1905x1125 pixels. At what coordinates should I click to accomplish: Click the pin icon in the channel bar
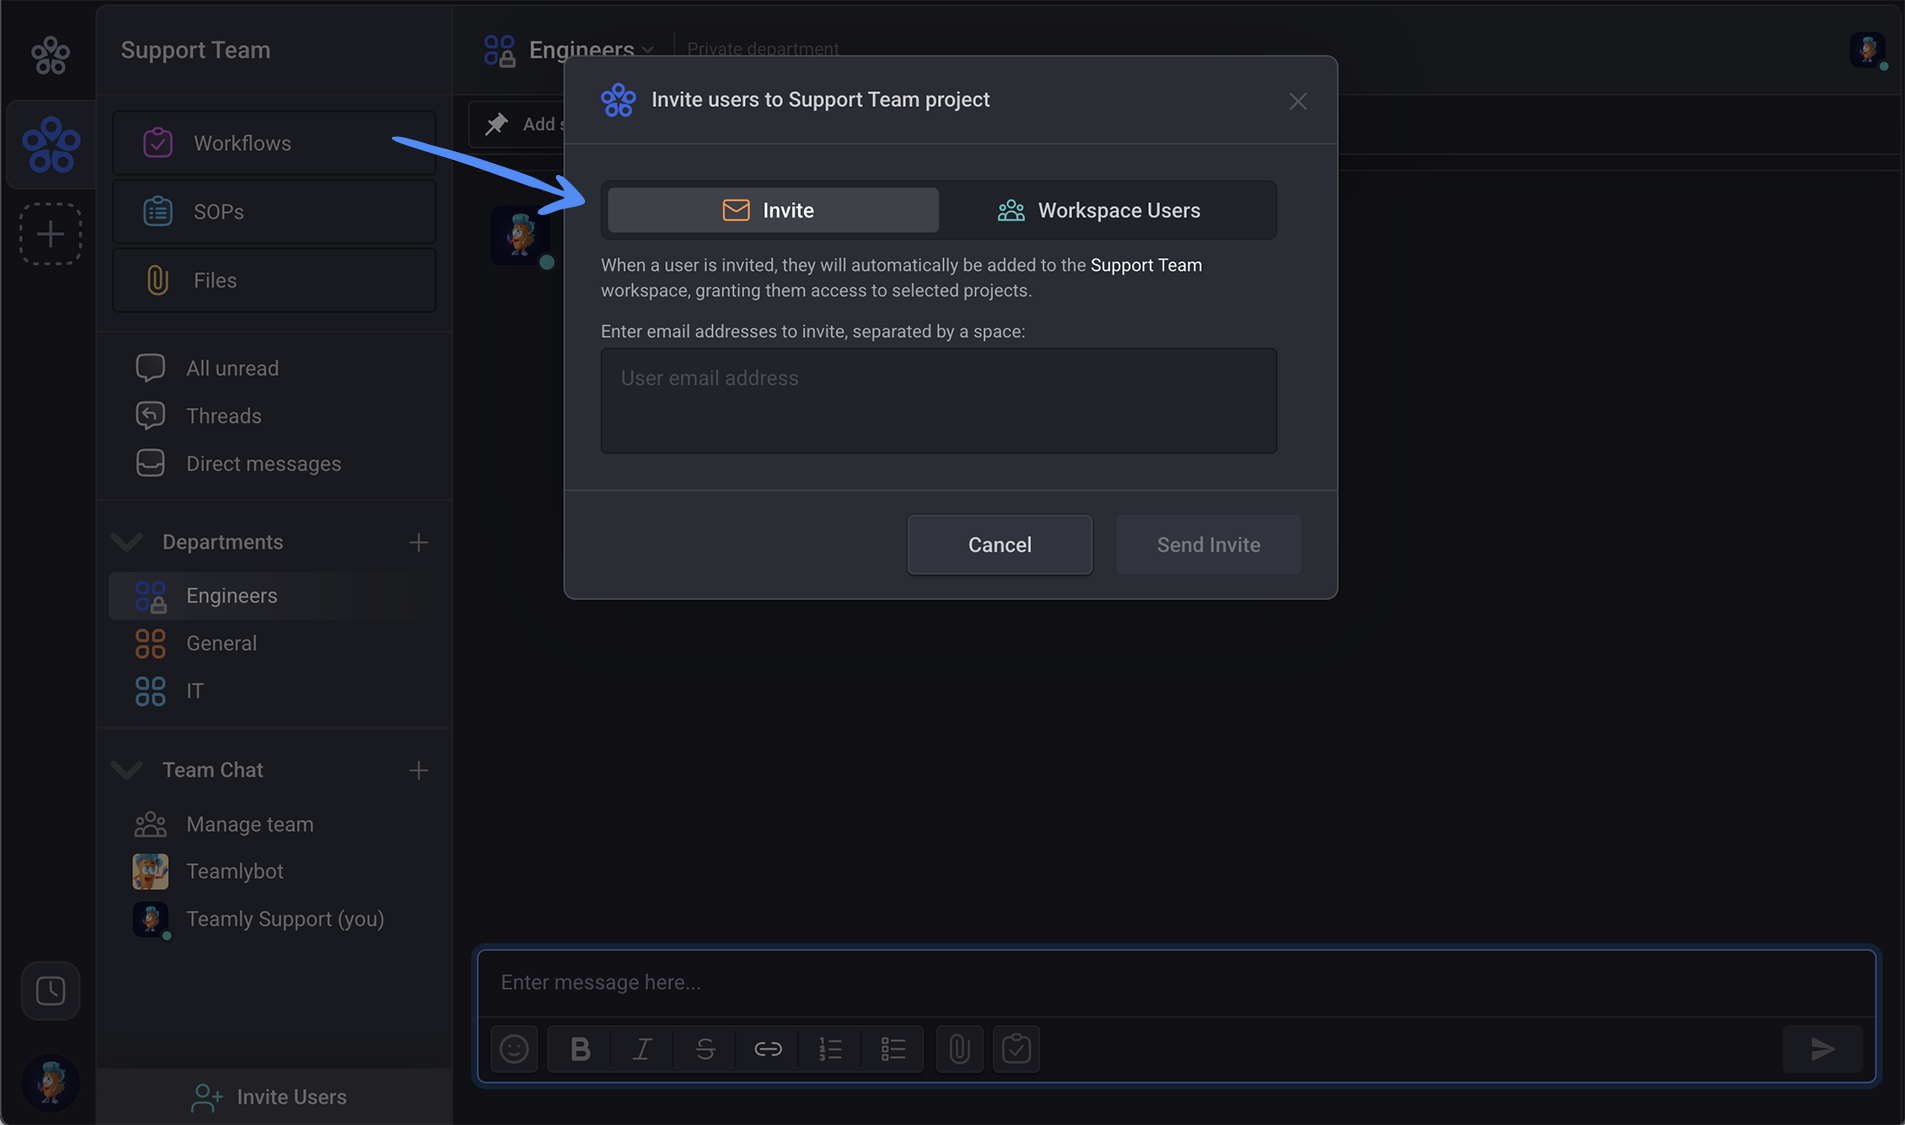pos(496,124)
